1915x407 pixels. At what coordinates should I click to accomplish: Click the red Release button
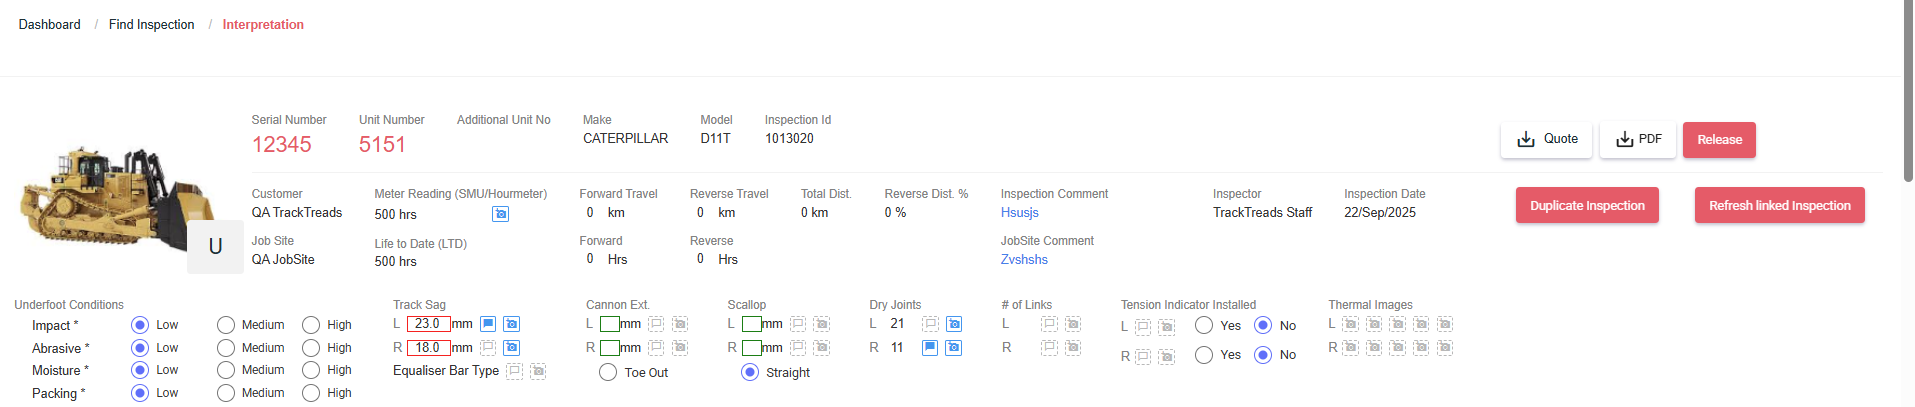click(x=1718, y=140)
